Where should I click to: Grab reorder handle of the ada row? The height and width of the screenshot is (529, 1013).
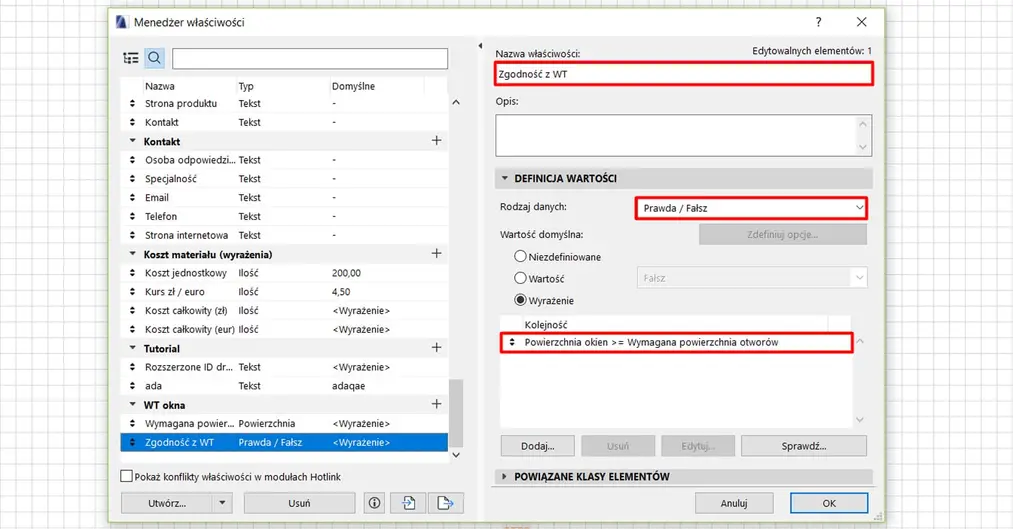(132, 386)
